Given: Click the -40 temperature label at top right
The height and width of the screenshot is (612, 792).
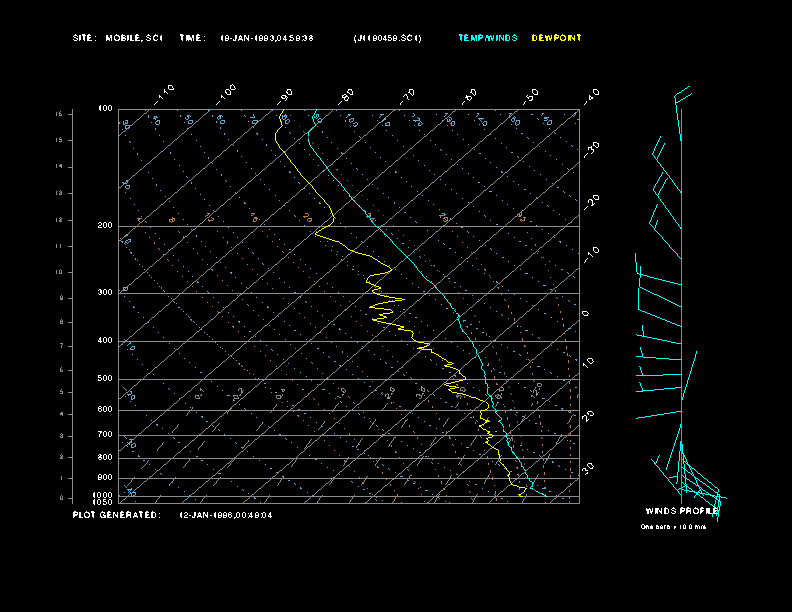Looking at the screenshot, I should [591, 96].
